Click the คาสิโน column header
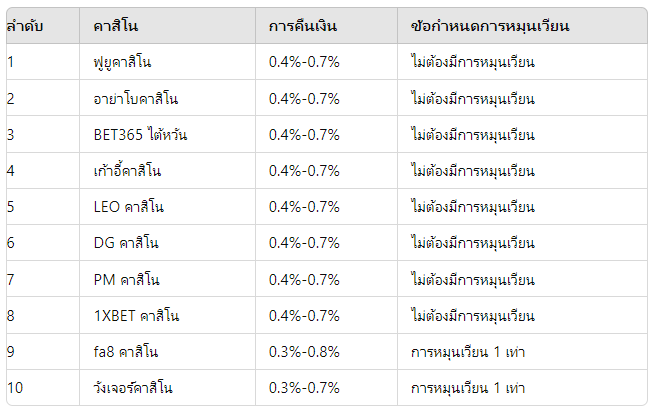Image resolution: width=653 pixels, height=411 pixels. [x=167, y=25]
